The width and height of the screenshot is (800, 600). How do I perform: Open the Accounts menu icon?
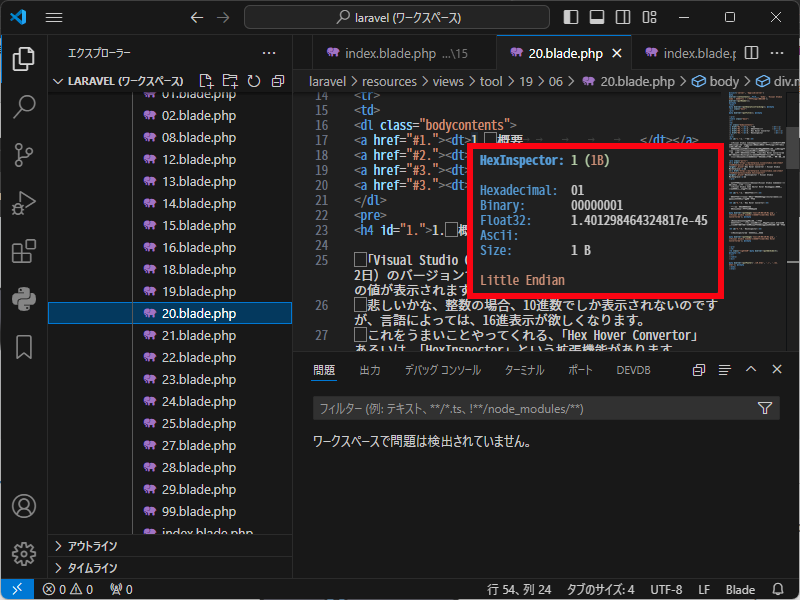pyautogui.click(x=23, y=506)
